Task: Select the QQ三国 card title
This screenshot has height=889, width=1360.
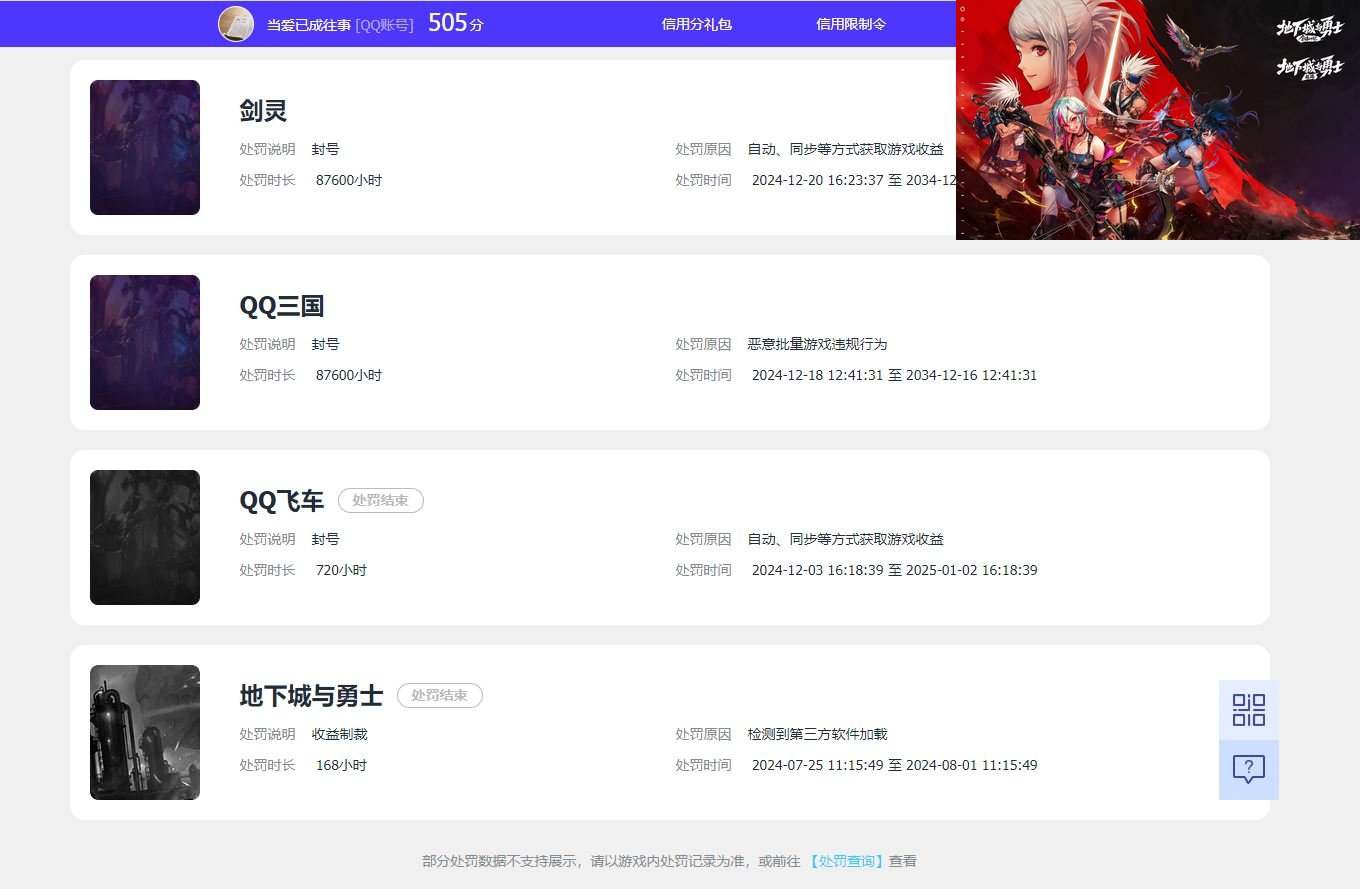Action: pyautogui.click(x=282, y=306)
